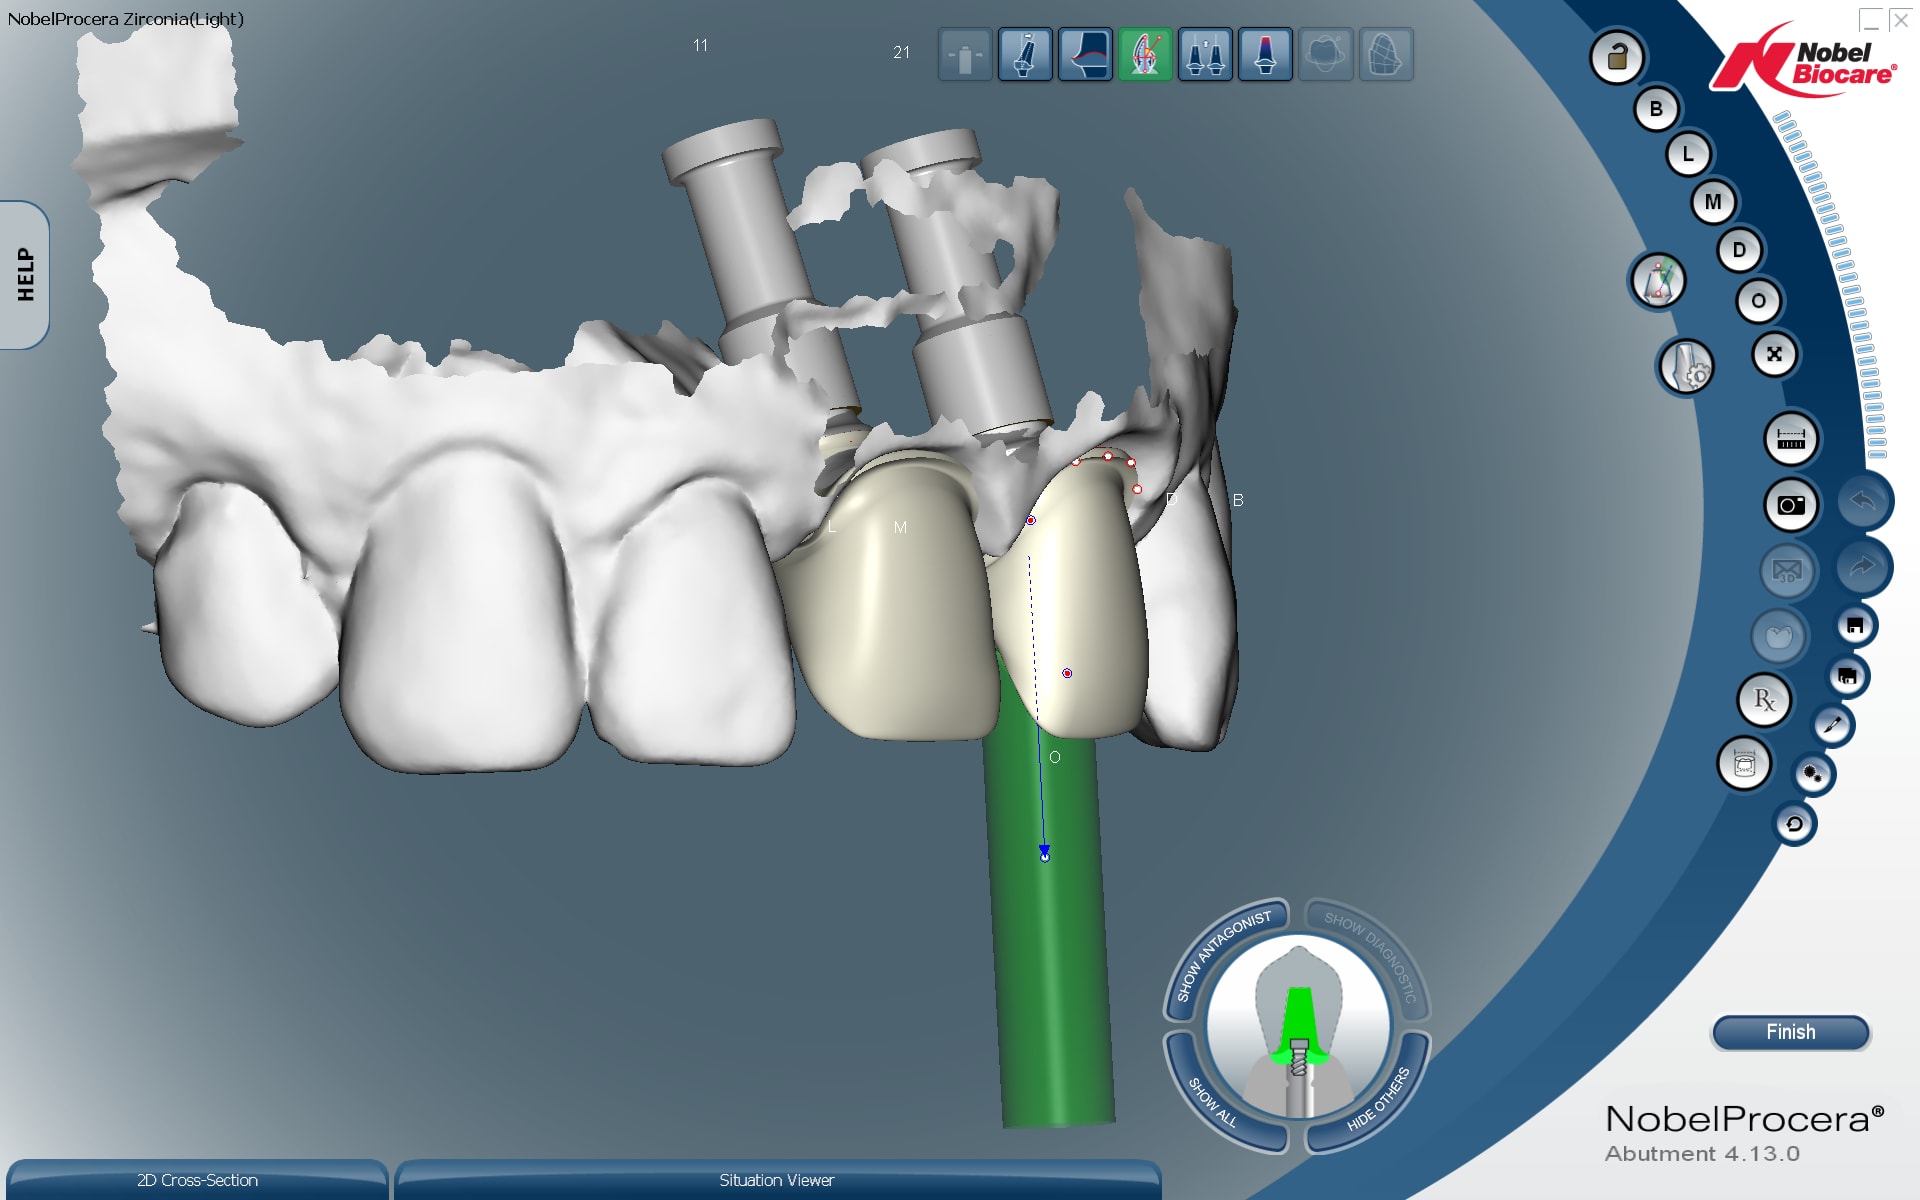Screen dimensions: 1920x1200
Task: Open the abutment angulation step
Action: click(1025, 55)
